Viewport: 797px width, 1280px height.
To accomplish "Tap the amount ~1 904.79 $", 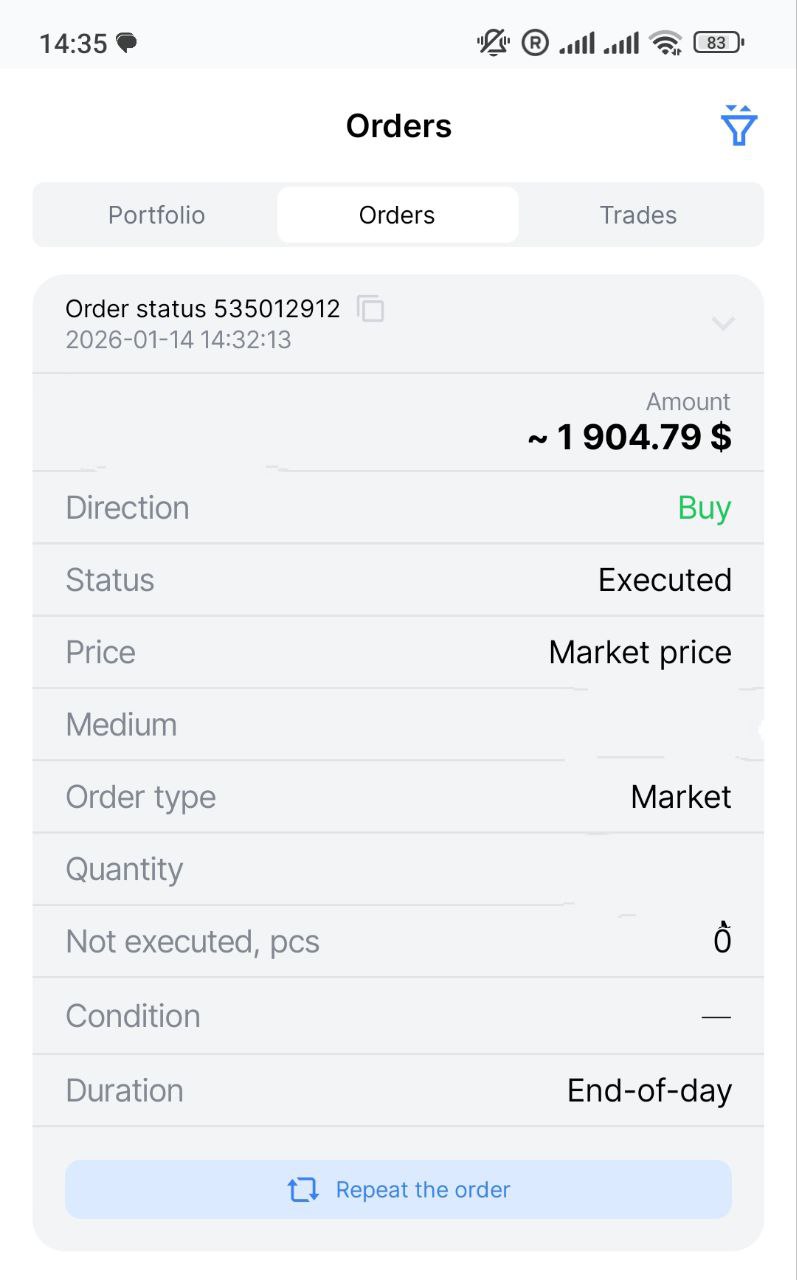I will (629, 437).
